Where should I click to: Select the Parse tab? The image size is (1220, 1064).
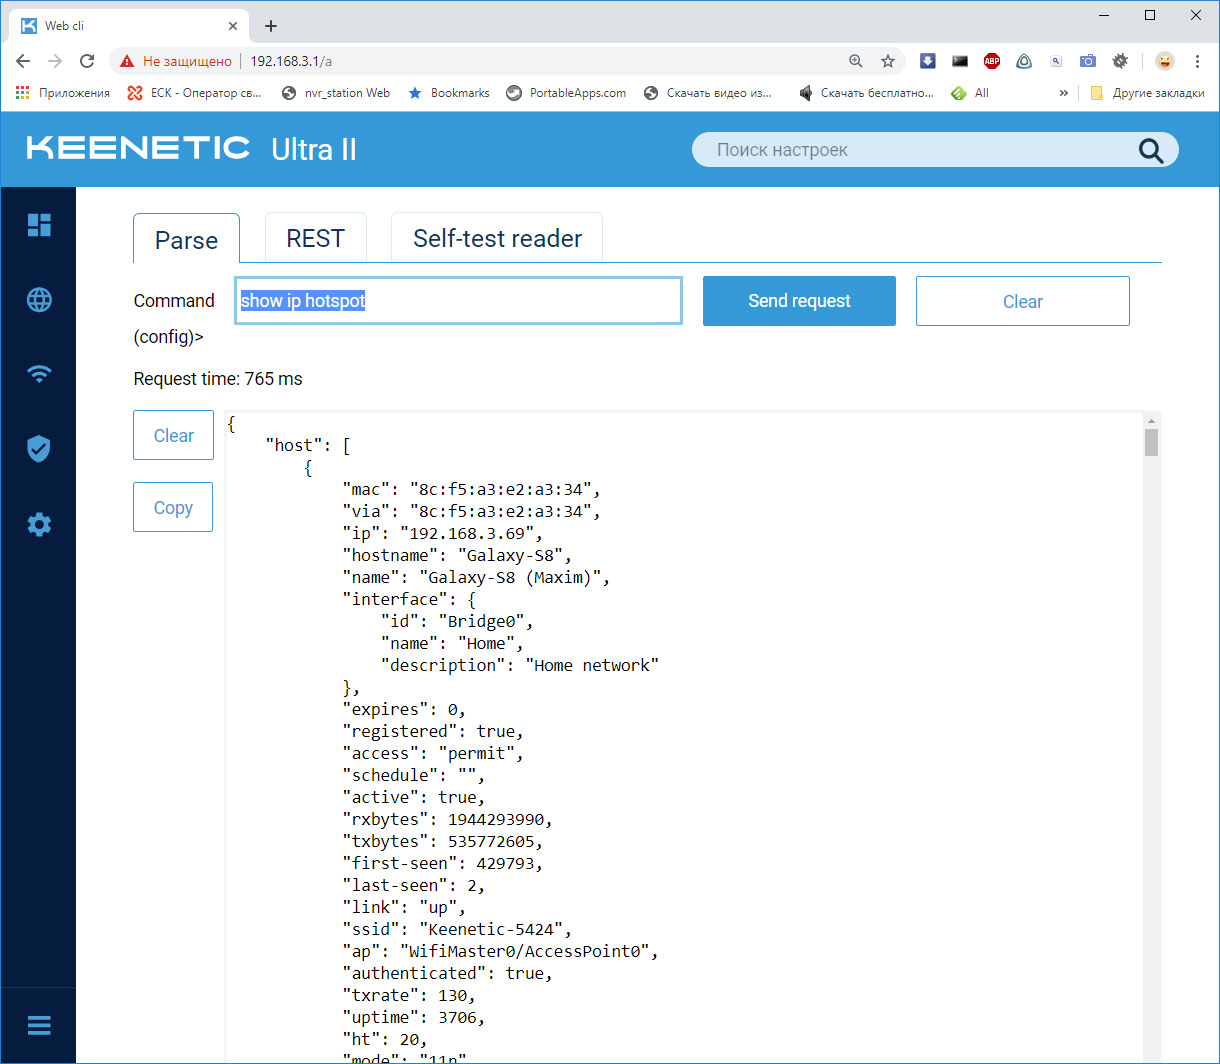pyautogui.click(x=186, y=240)
